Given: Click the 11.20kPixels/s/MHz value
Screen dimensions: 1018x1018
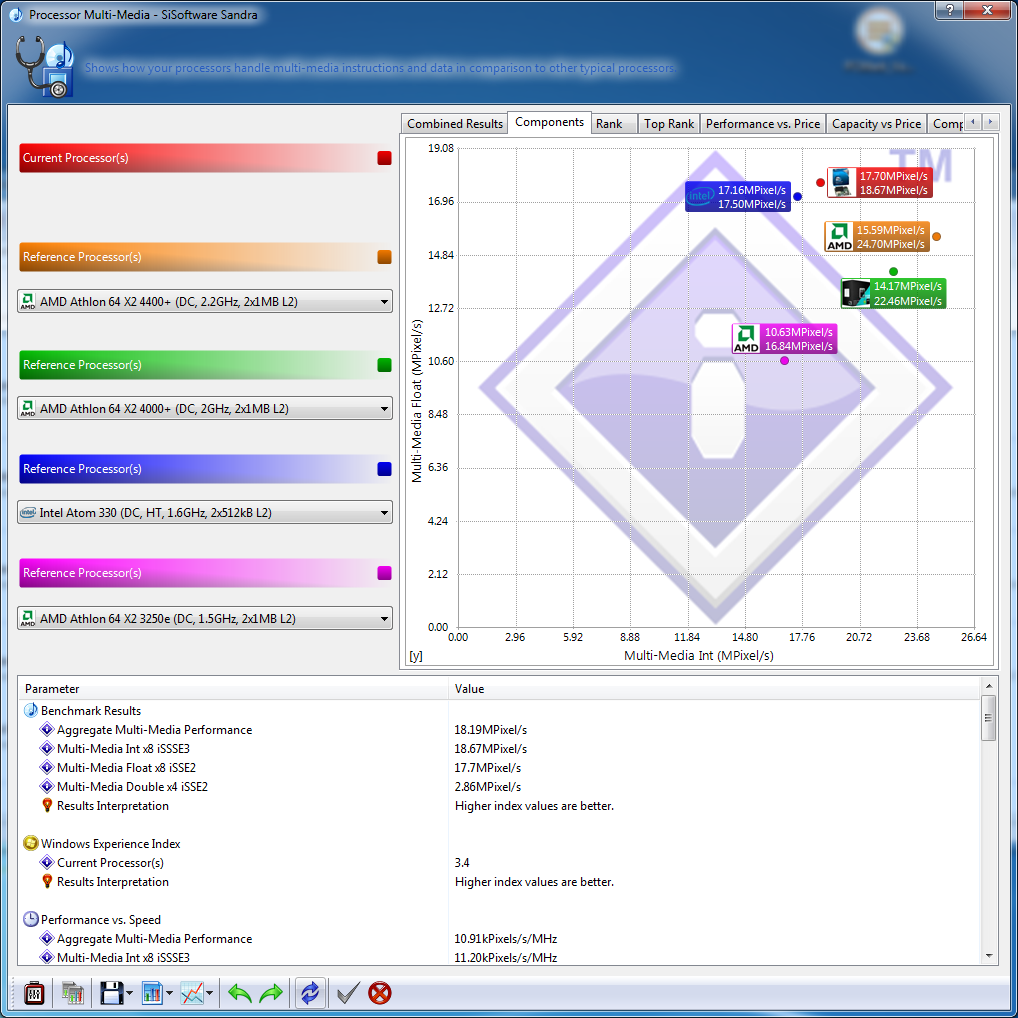Looking at the screenshot, I should click(x=506, y=958).
